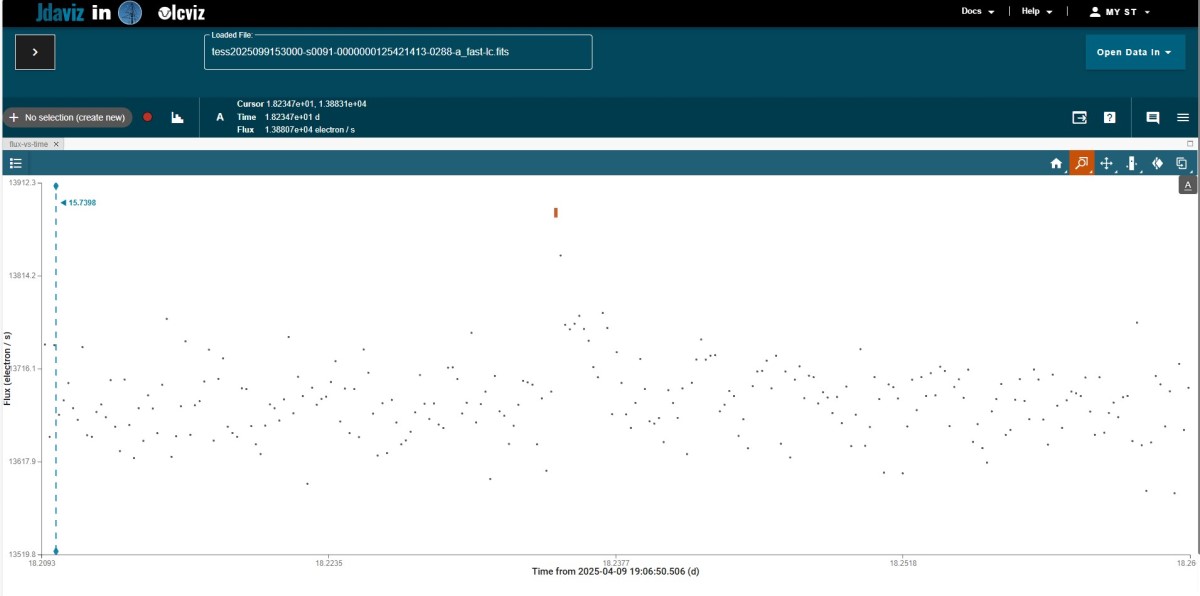Toggle the layer A legend badge
Viewport: 1200px width, 596px height.
(1188, 186)
